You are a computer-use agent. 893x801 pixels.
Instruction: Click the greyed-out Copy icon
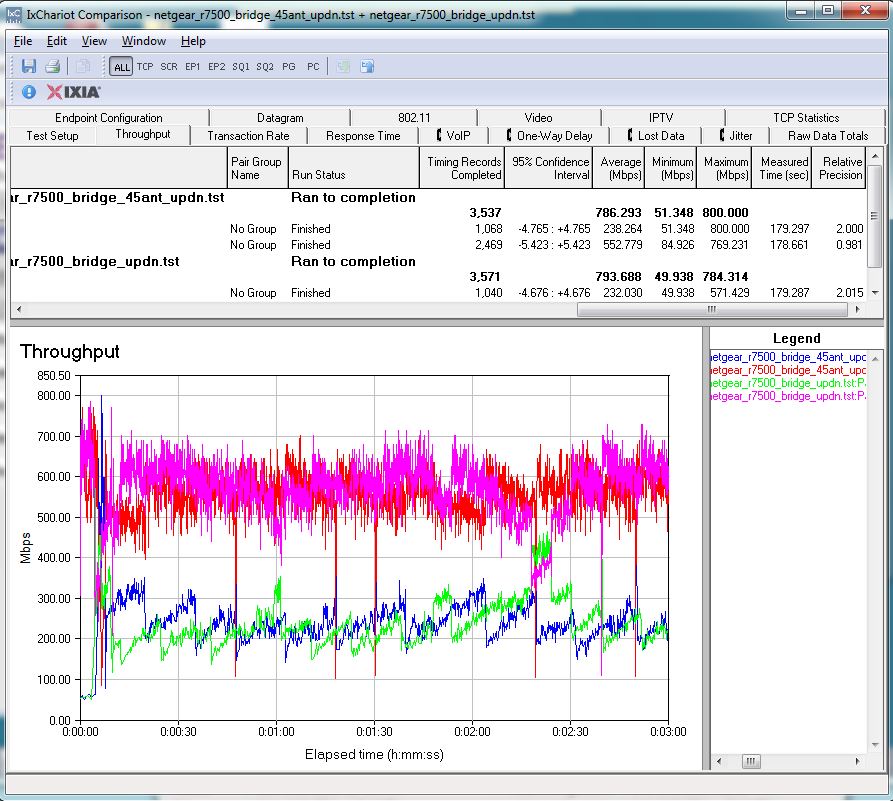(x=83, y=66)
